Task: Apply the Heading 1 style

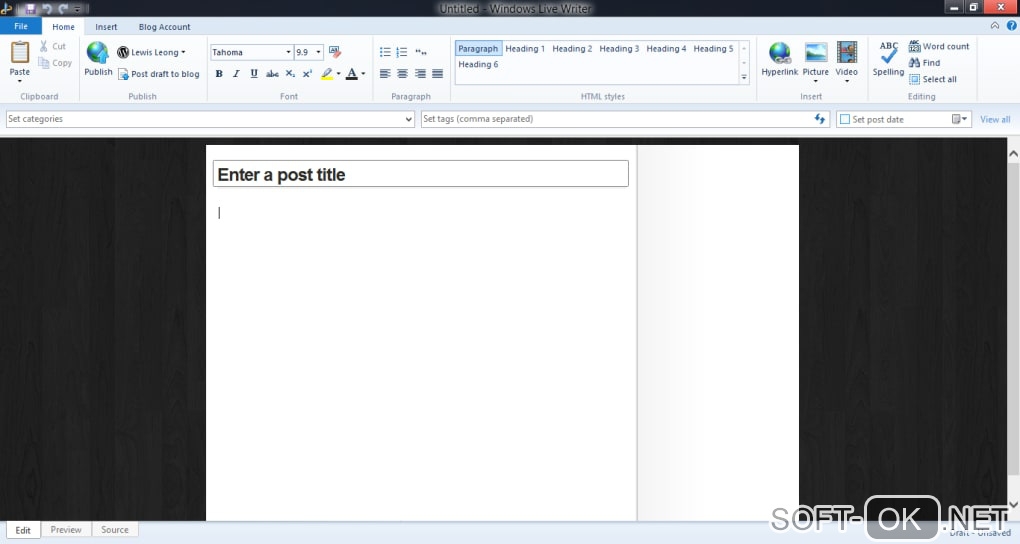Action: [525, 49]
